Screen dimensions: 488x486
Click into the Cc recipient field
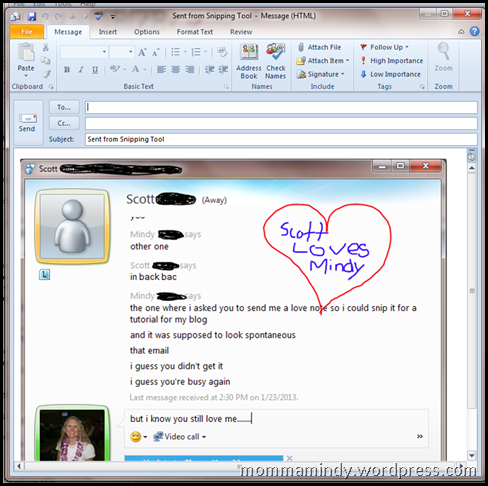[281, 123]
